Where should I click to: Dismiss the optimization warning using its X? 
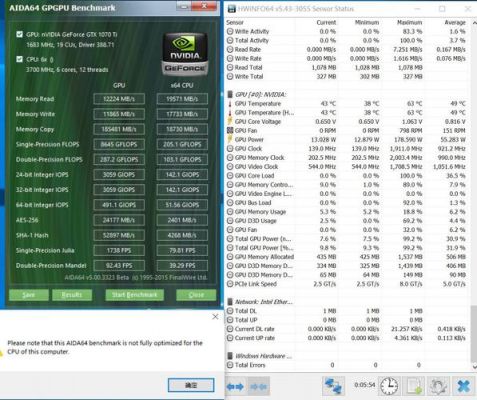click(x=215, y=317)
